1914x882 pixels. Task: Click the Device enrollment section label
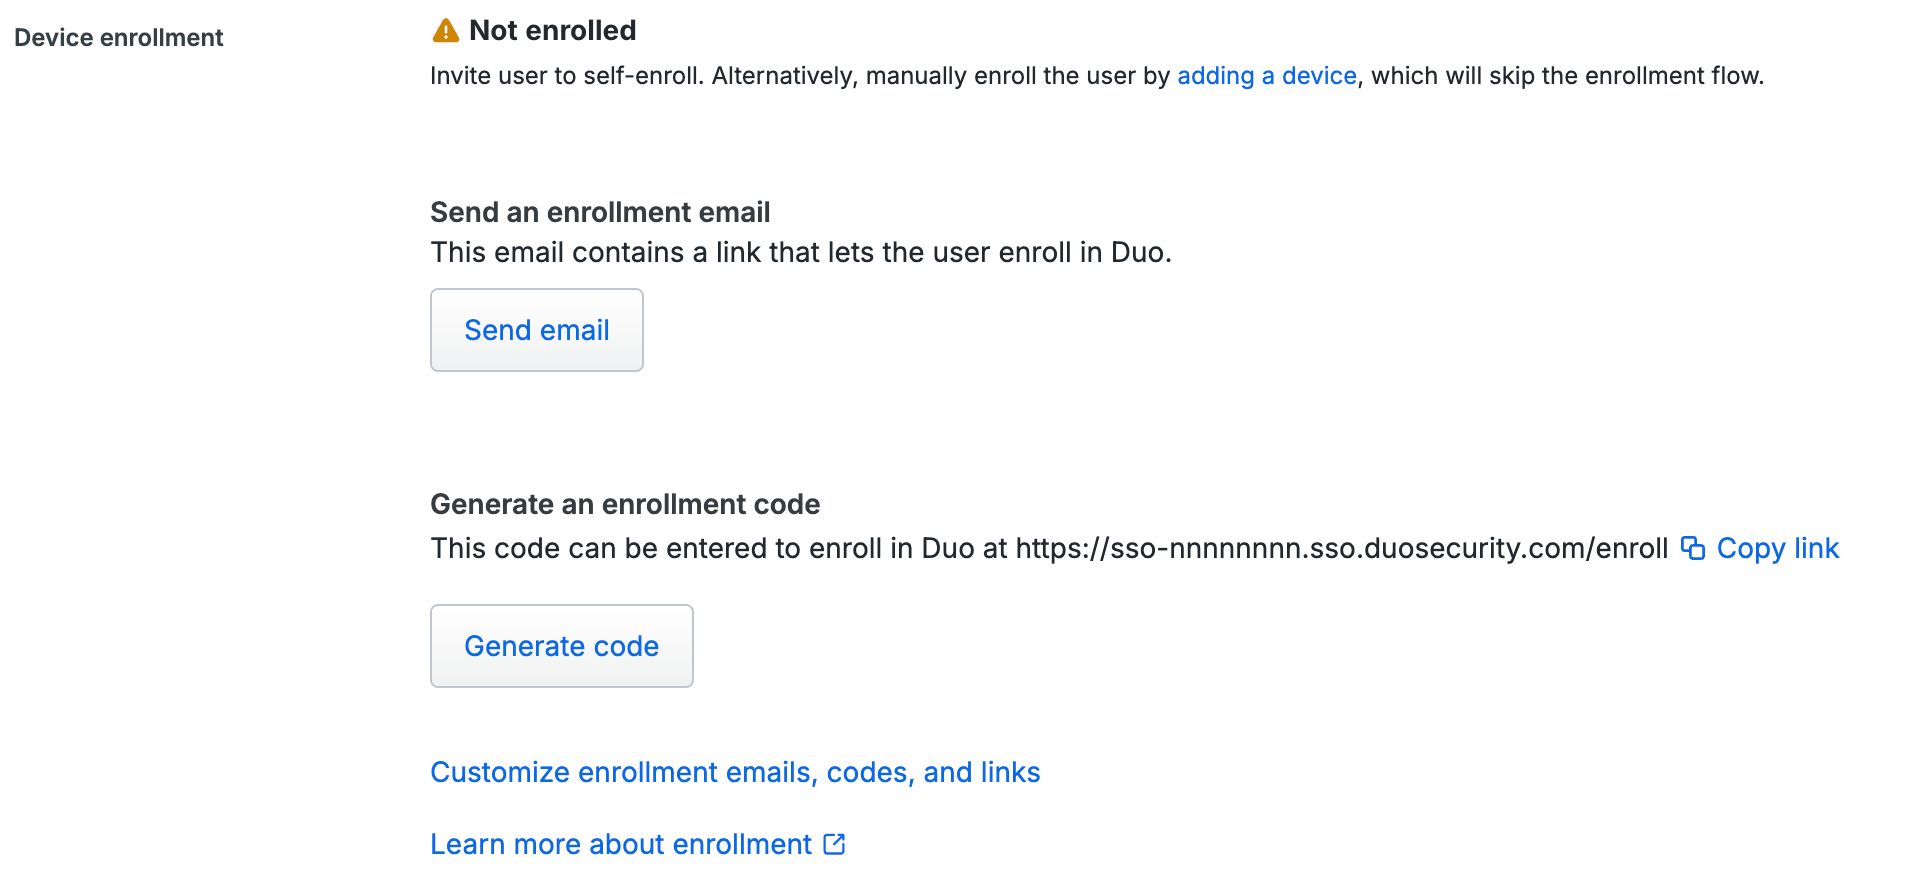click(x=118, y=38)
